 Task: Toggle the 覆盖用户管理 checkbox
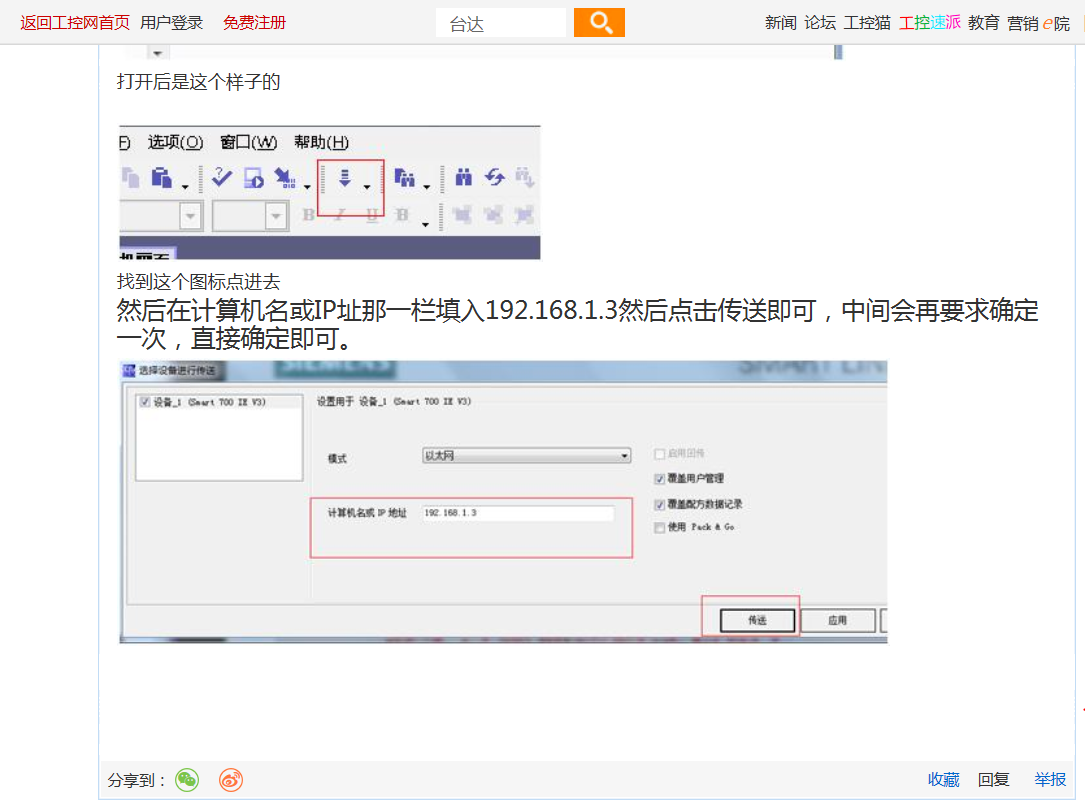(659, 479)
